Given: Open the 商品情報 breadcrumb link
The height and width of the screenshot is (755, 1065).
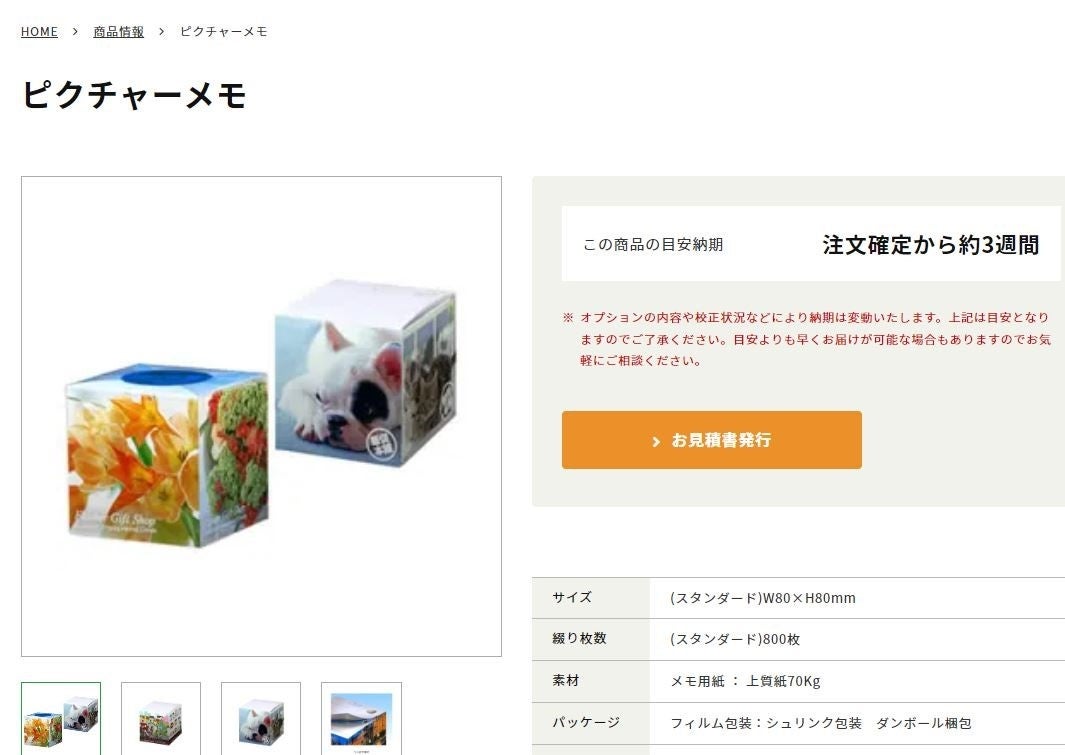Looking at the screenshot, I should (x=118, y=31).
